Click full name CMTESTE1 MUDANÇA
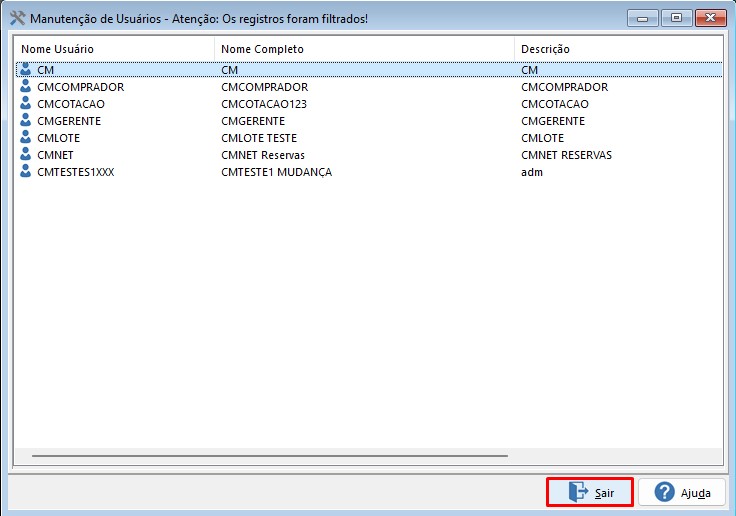Screen dimensions: 736x516 click(276, 172)
